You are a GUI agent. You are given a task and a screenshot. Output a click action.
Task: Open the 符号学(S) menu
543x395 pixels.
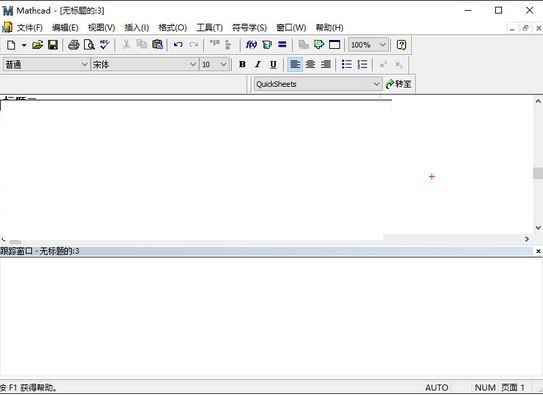(249, 28)
